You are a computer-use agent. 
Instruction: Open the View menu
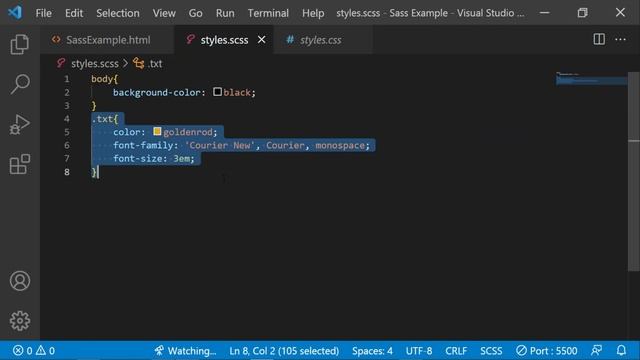pos(164,13)
